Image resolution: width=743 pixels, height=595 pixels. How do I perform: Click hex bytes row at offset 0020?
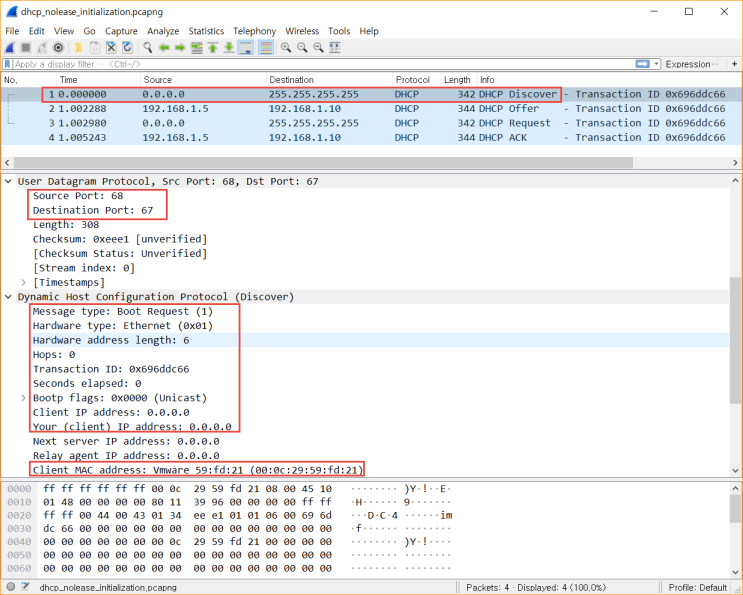click(187, 515)
